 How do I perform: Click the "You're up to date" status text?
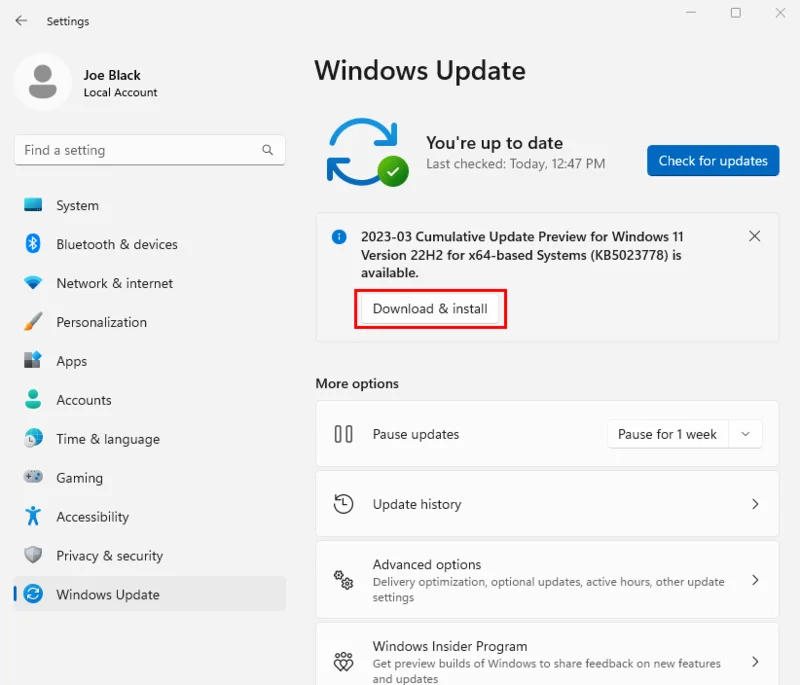[494, 143]
